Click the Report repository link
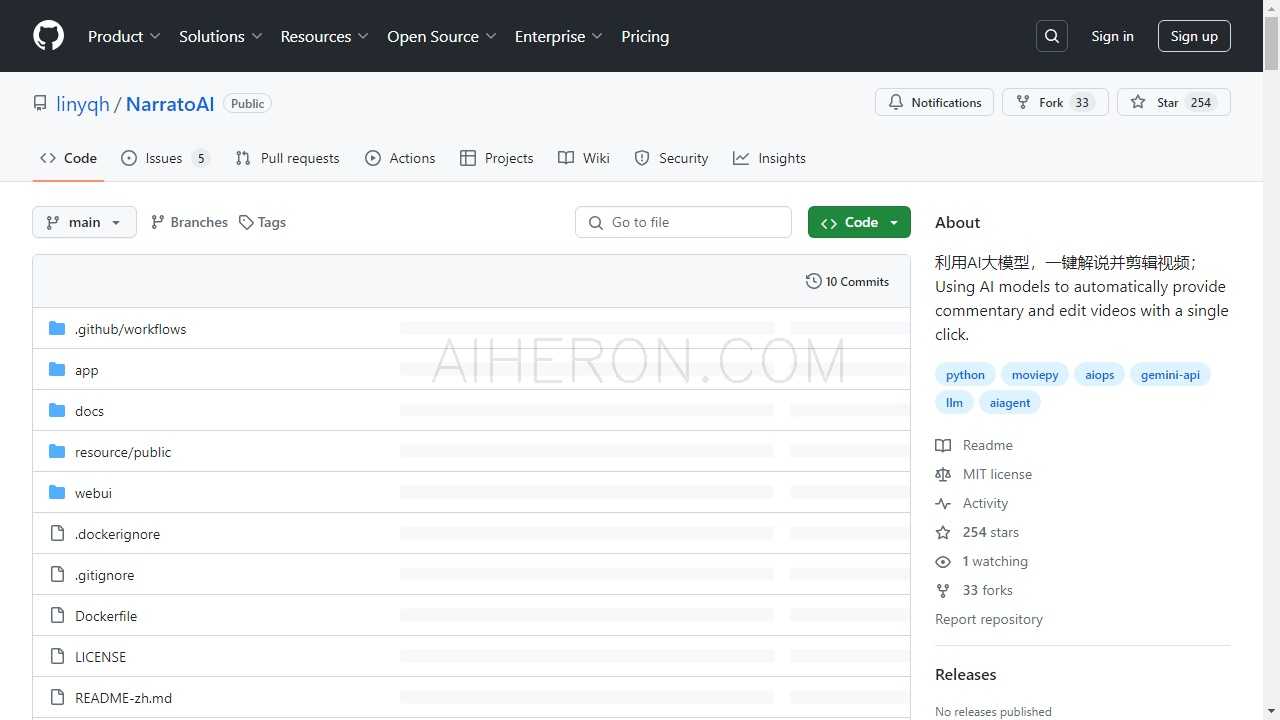This screenshot has height=720, width=1280. (988, 619)
